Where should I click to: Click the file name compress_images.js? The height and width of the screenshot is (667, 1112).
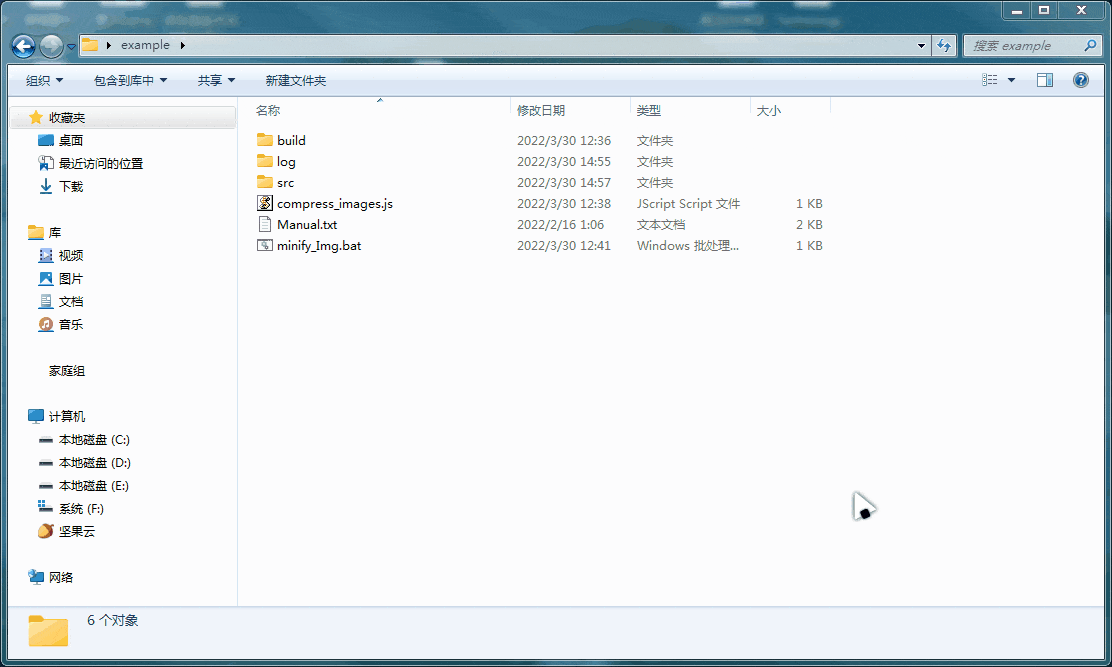click(335, 203)
